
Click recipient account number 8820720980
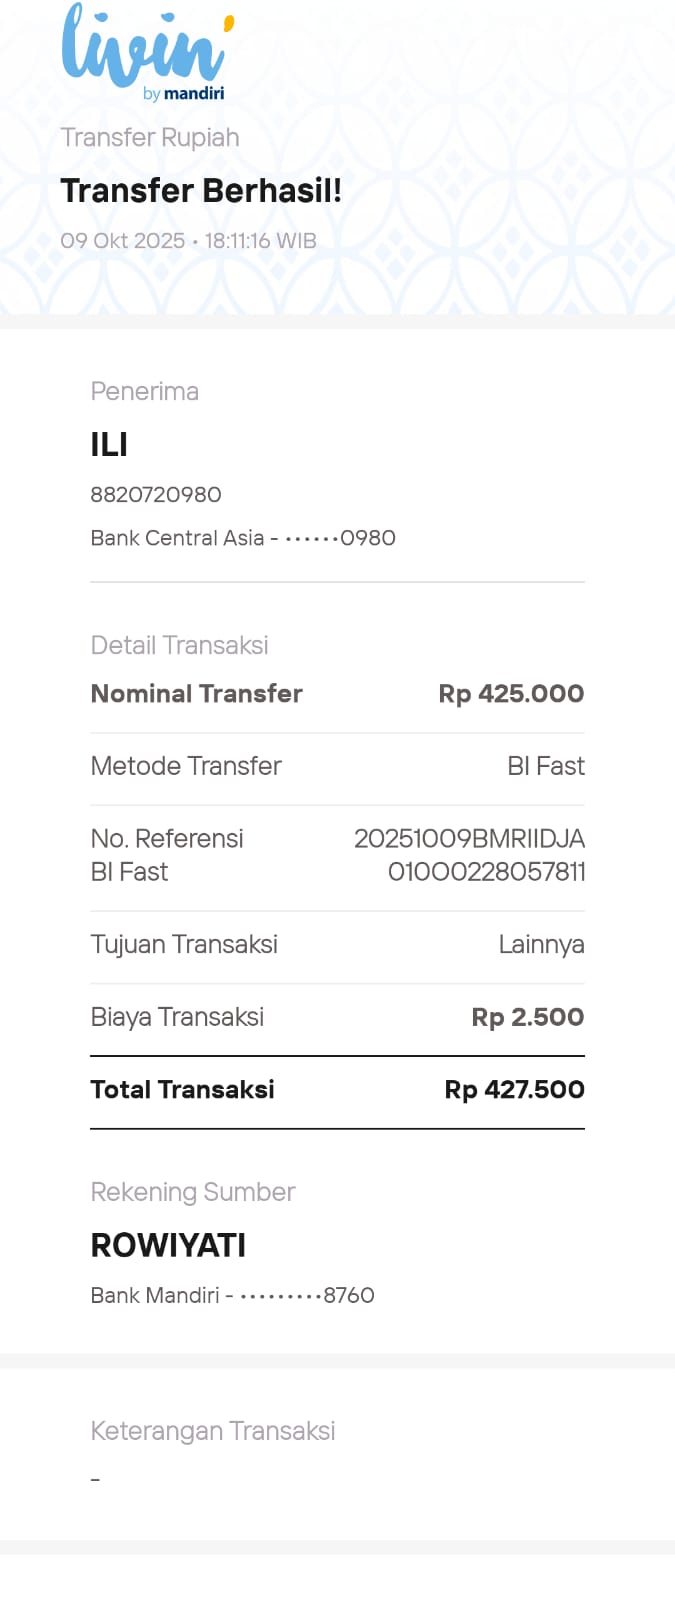tap(156, 494)
